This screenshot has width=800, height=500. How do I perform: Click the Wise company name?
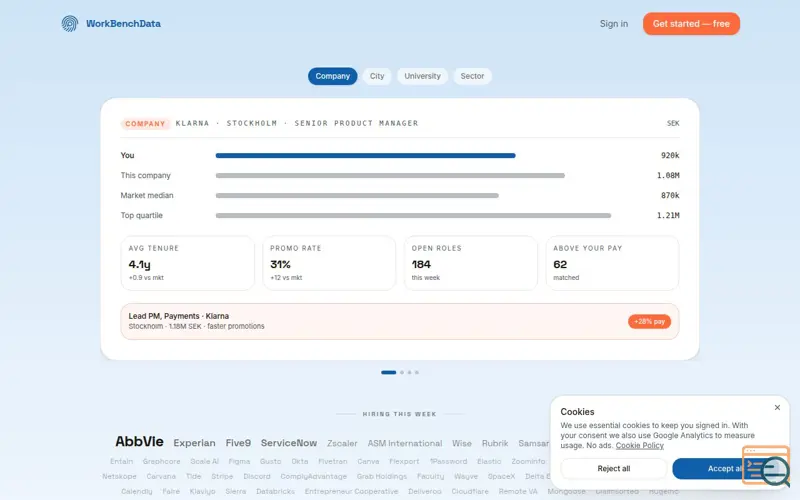(462, 443)
